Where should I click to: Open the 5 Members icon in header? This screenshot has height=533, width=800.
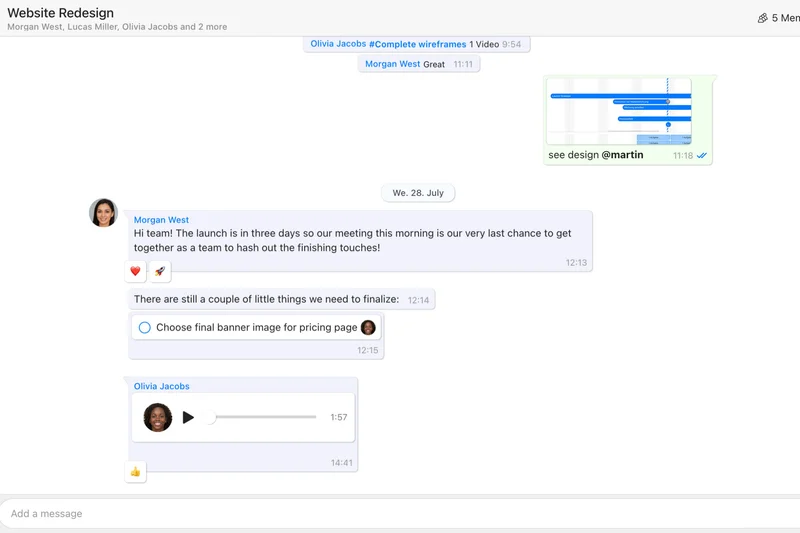click(x=763, y=18)
